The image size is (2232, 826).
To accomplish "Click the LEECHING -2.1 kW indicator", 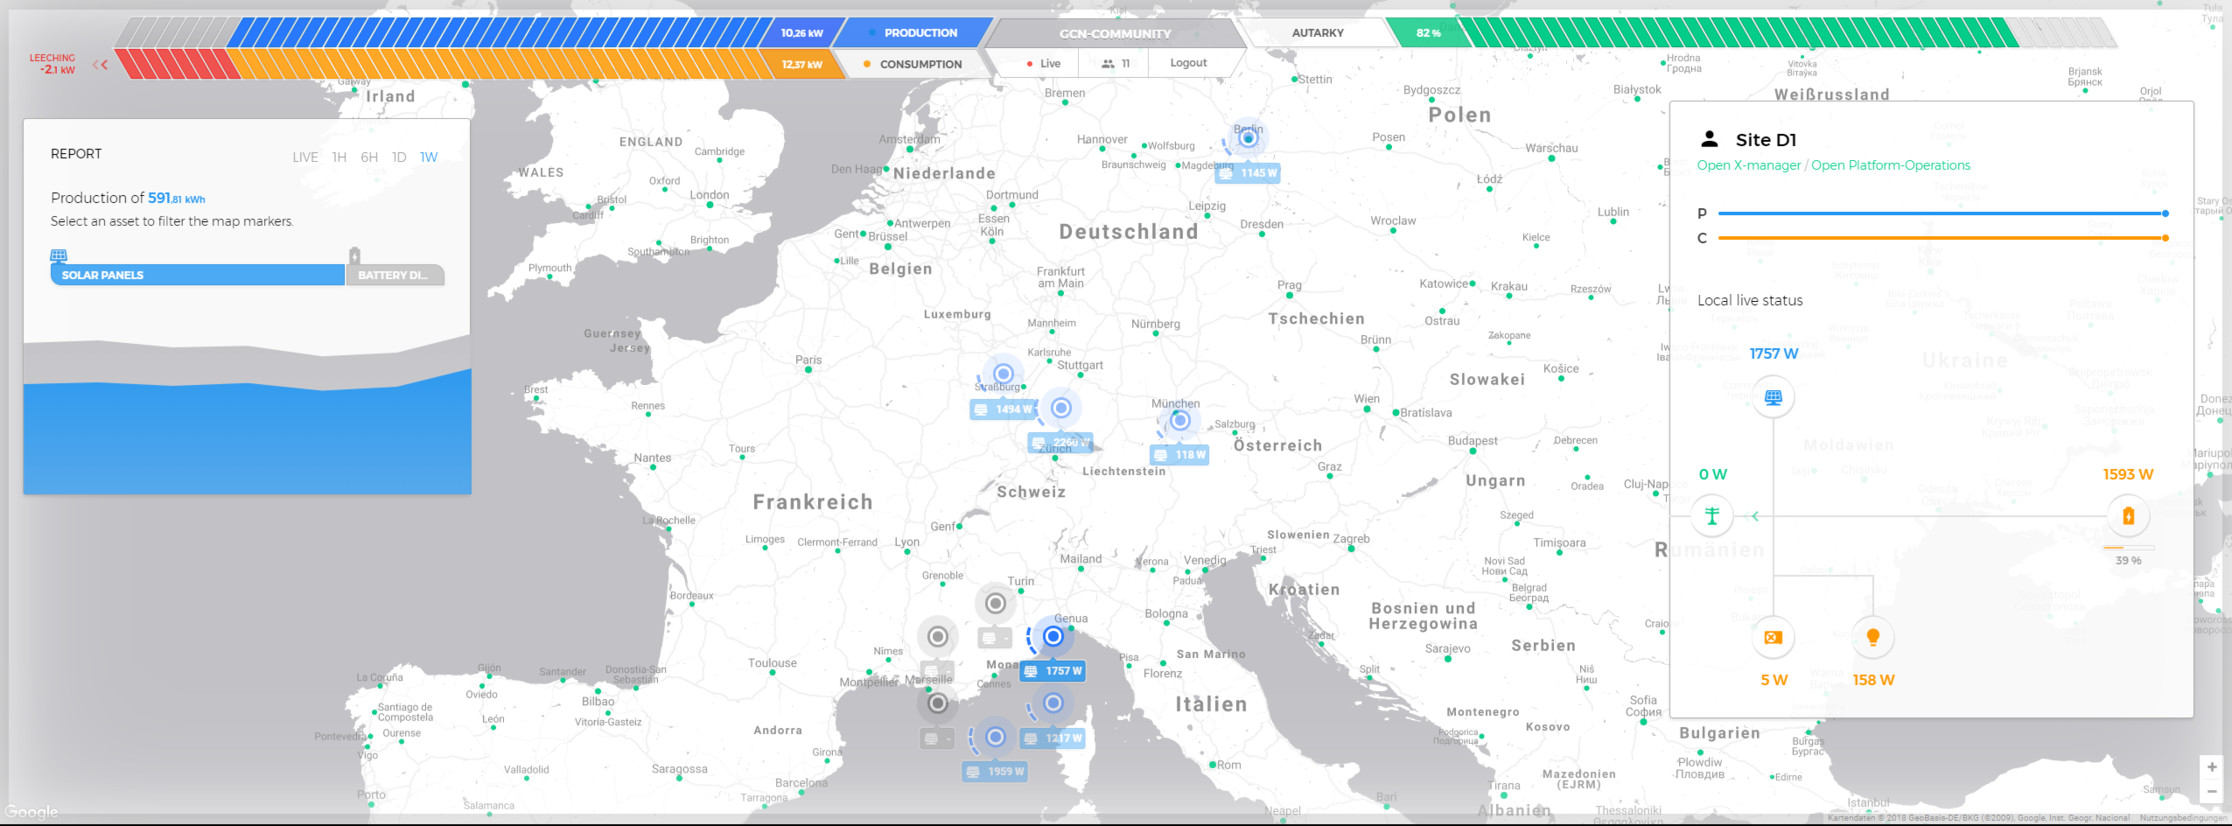I will tap(53, 64).
